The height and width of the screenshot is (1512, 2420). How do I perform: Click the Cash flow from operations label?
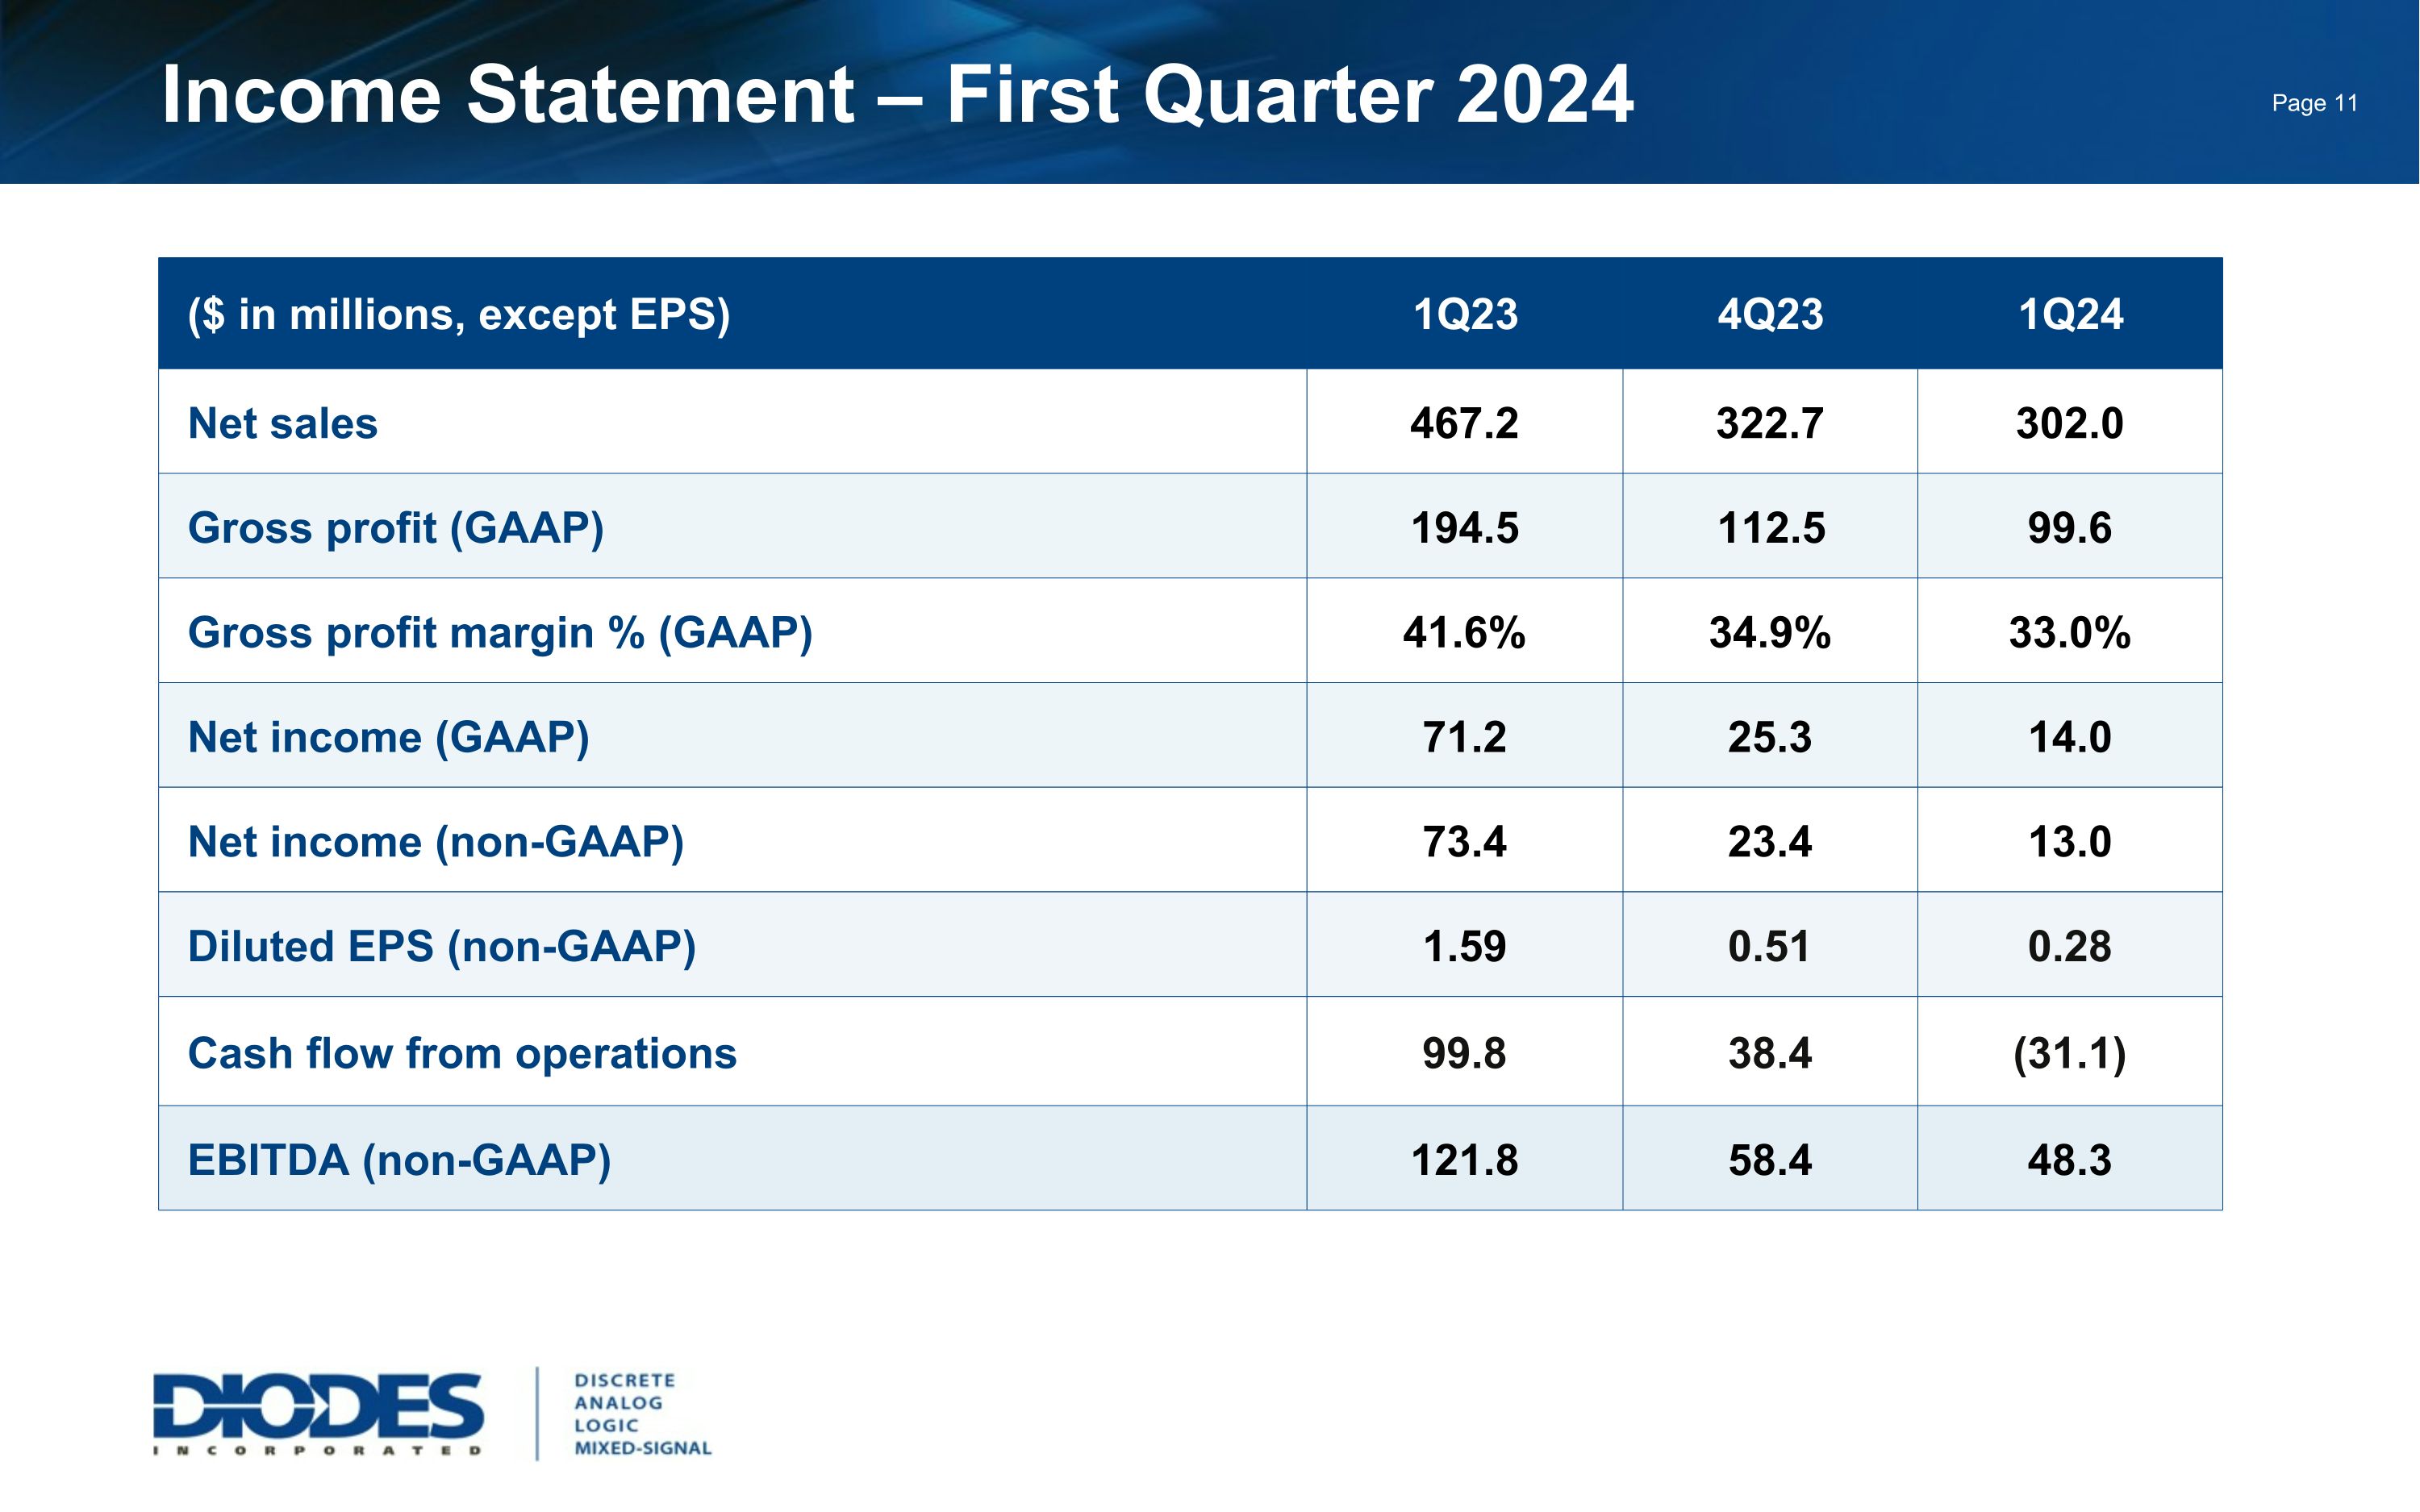[x=462, y=1053]
